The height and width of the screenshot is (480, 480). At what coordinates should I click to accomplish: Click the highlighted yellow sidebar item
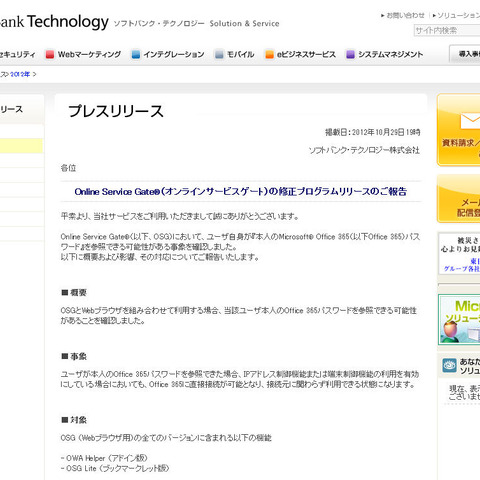(21, 146)
